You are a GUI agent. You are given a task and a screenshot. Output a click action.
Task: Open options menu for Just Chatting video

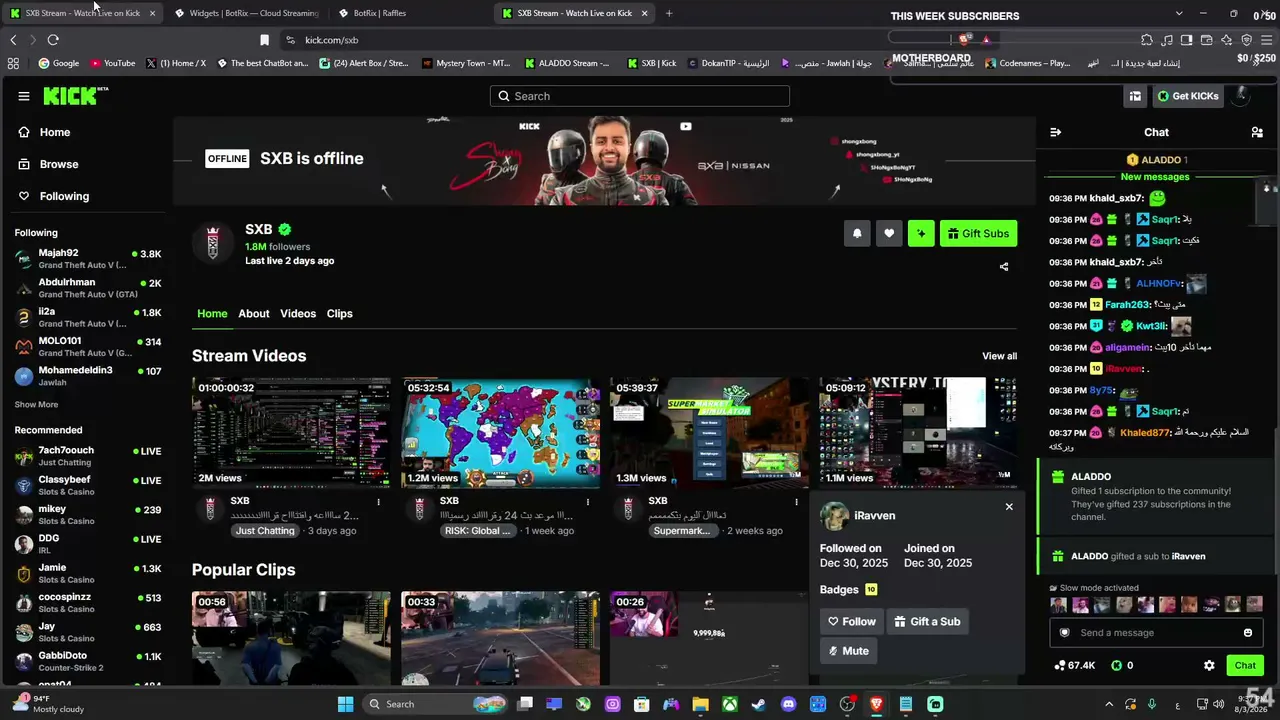[378, 502]
